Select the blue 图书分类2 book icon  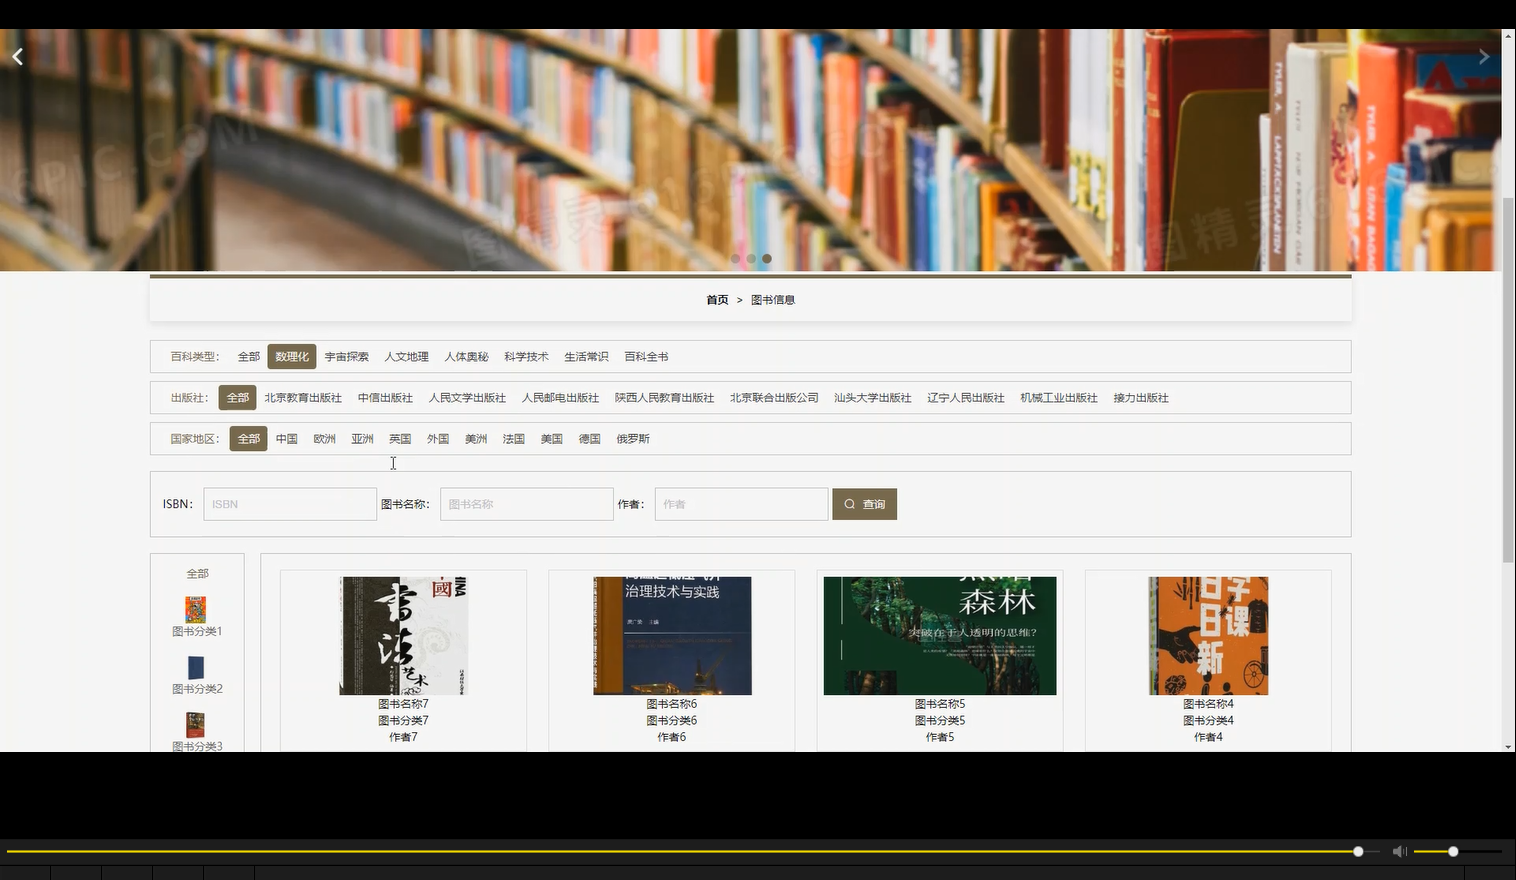click(x=195, y=667)
